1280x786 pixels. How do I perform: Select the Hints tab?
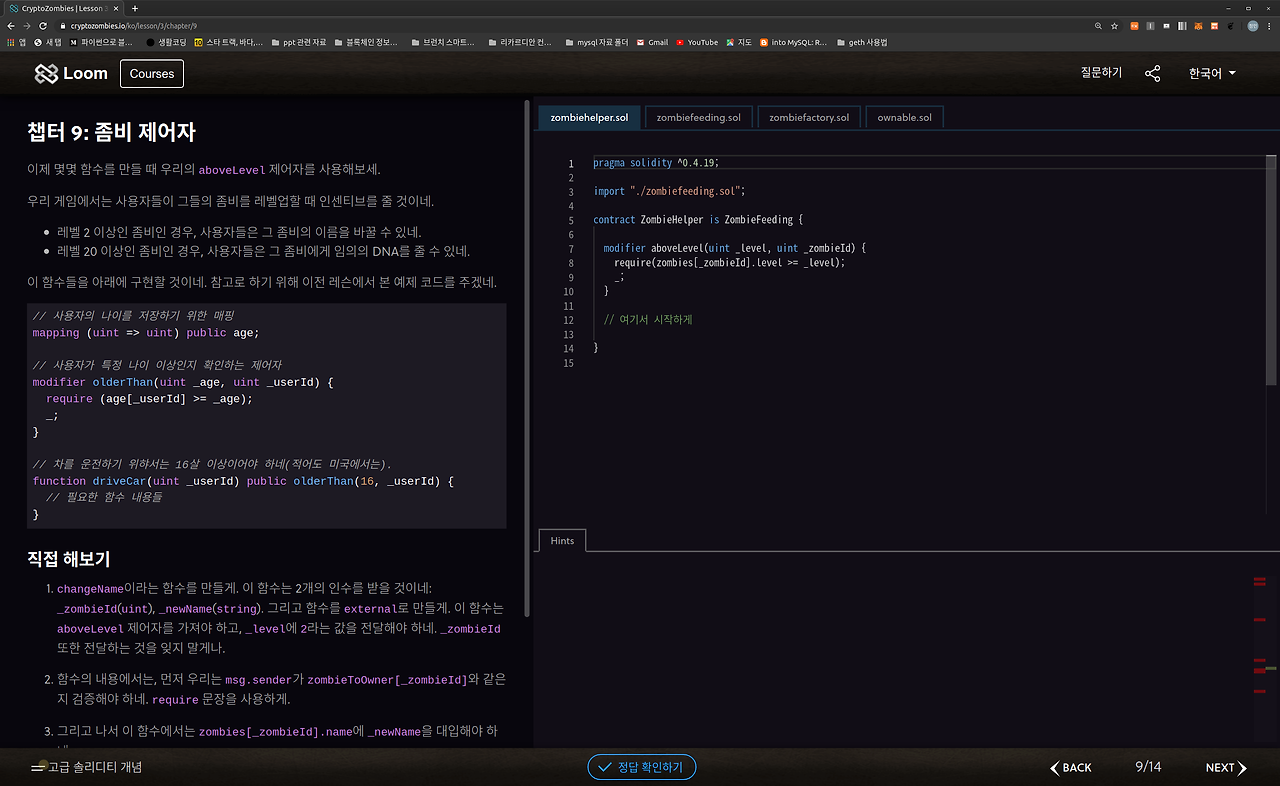562,540
